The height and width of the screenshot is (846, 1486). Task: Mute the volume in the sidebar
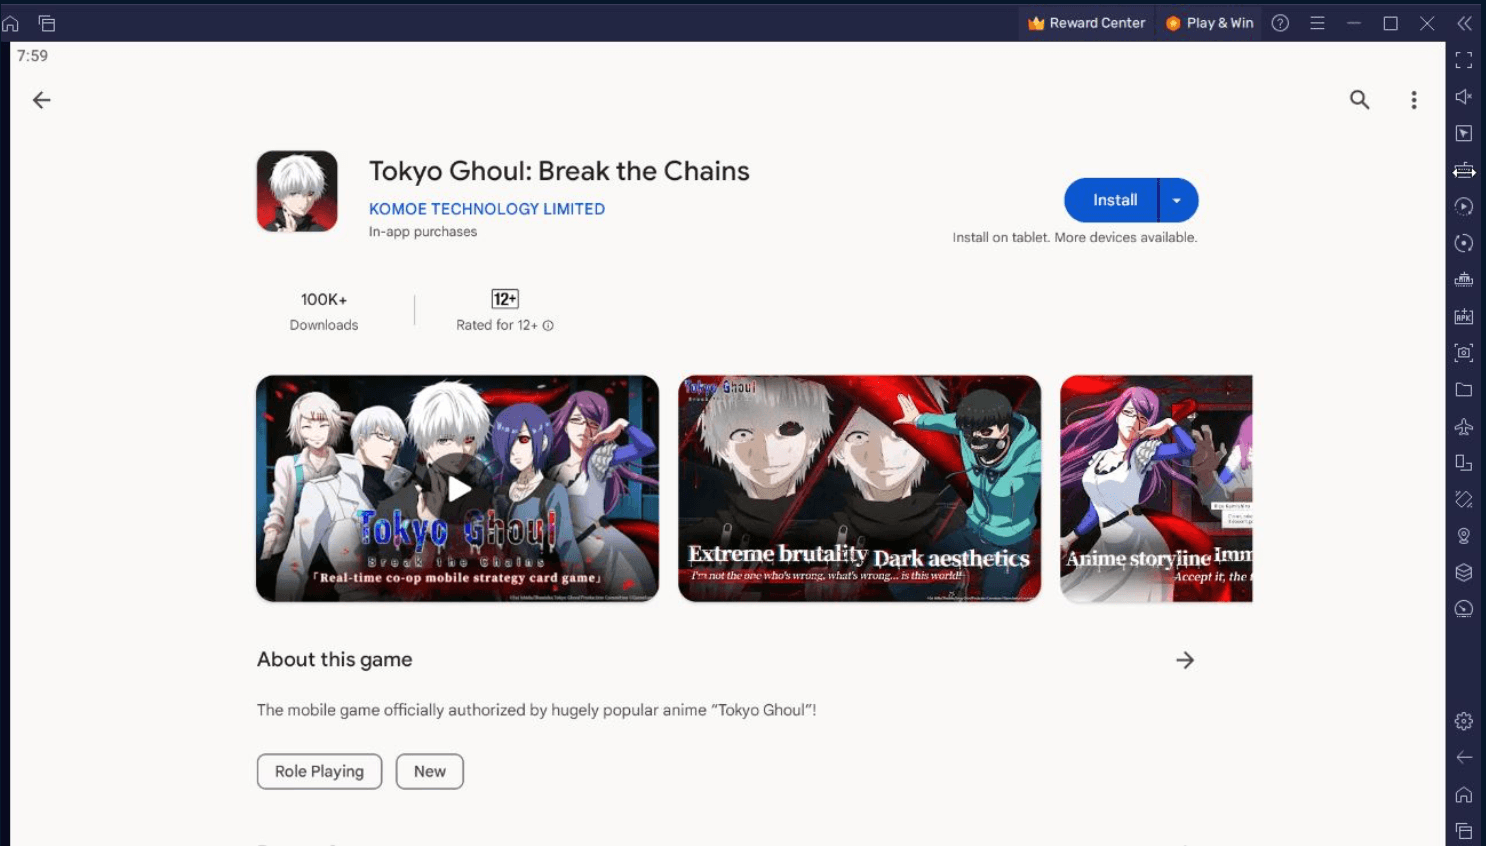[x=1464, y=96]
